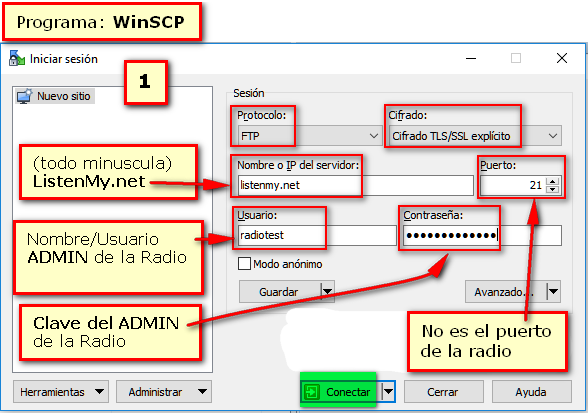Click the Cerrar button
The image size is (588, 413).
tap(443, 392)
